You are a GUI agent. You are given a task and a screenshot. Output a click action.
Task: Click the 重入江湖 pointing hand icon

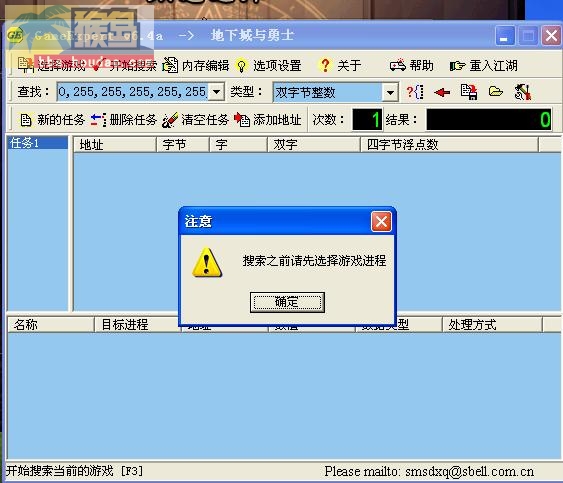457,66
